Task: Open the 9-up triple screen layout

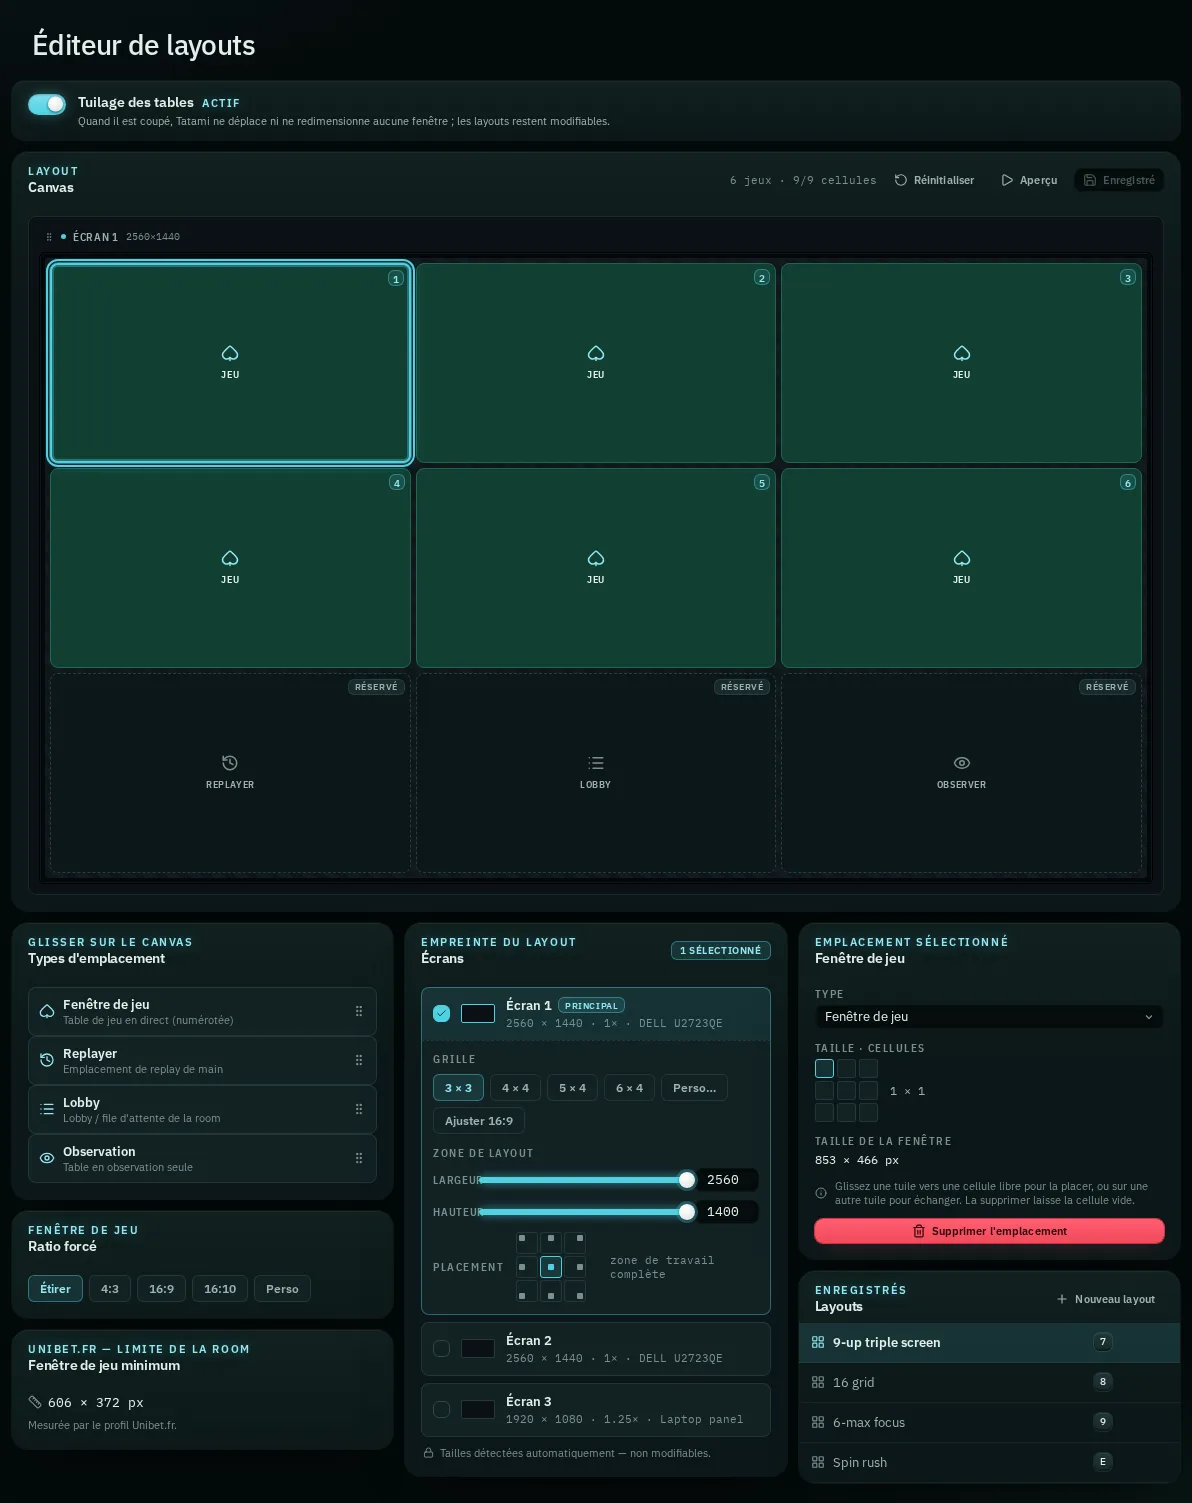Action: click(989, 1342)
